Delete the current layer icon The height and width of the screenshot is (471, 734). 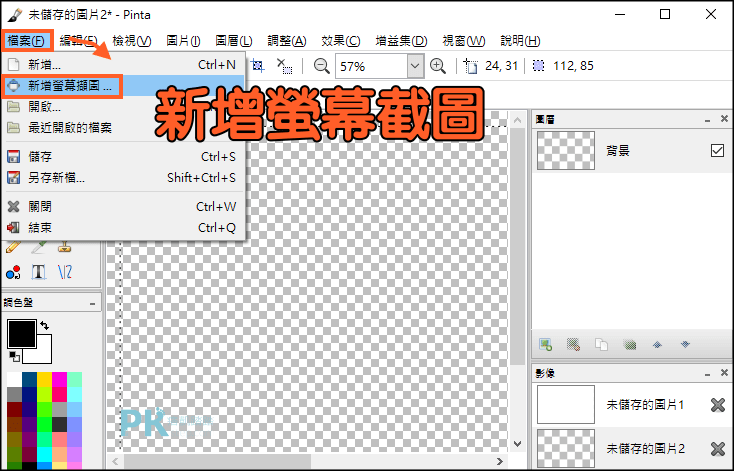[573, 345]
